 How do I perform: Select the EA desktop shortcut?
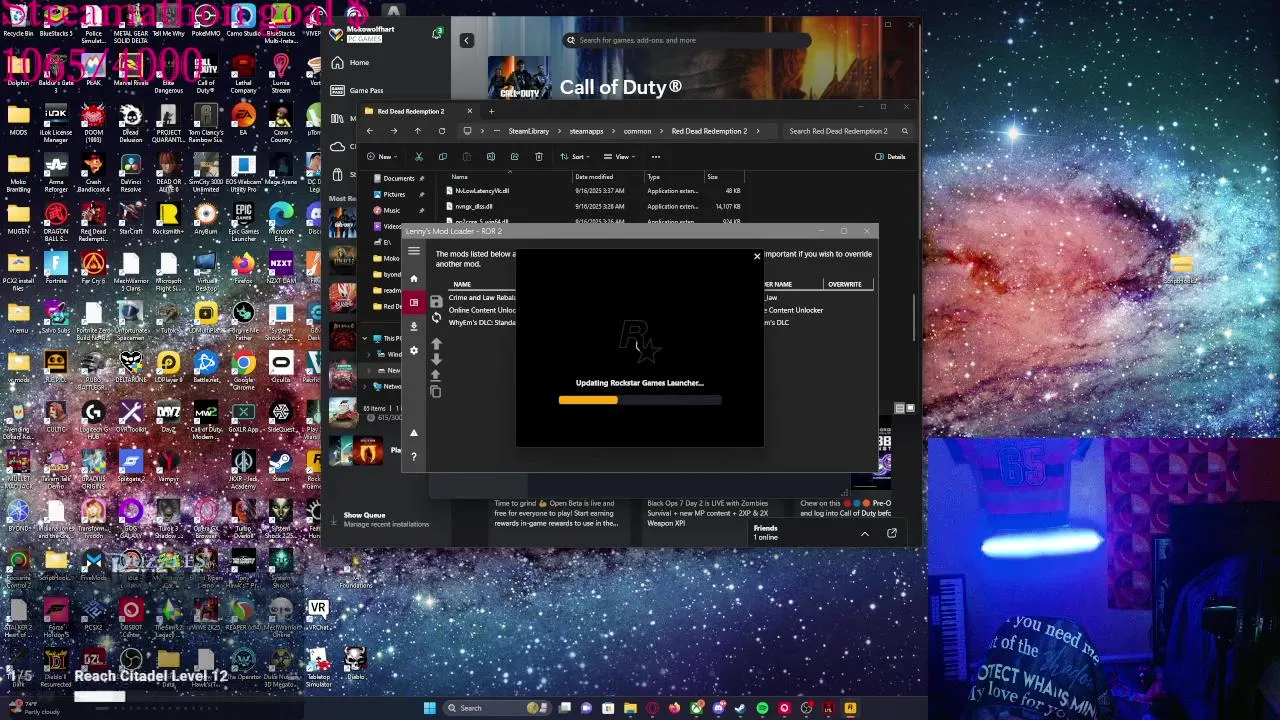pos(243,120)
